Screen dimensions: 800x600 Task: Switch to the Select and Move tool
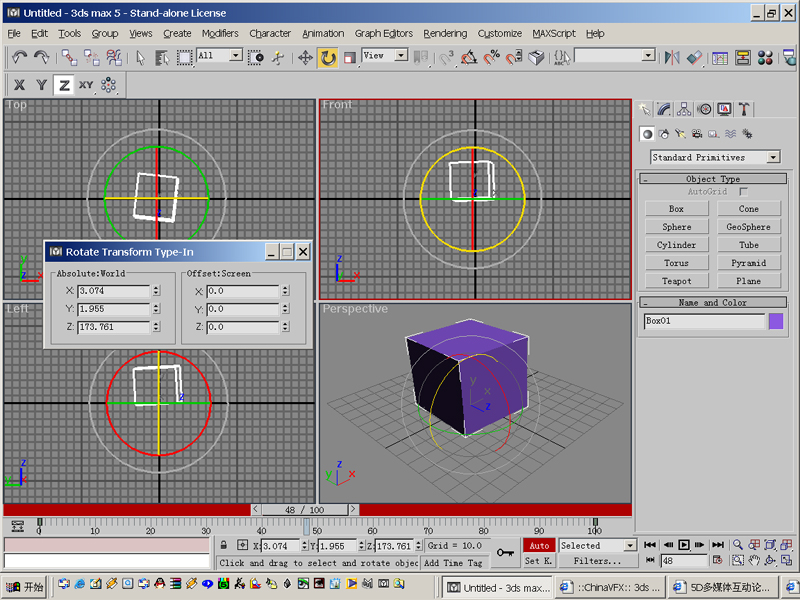[x=305, y=57]
